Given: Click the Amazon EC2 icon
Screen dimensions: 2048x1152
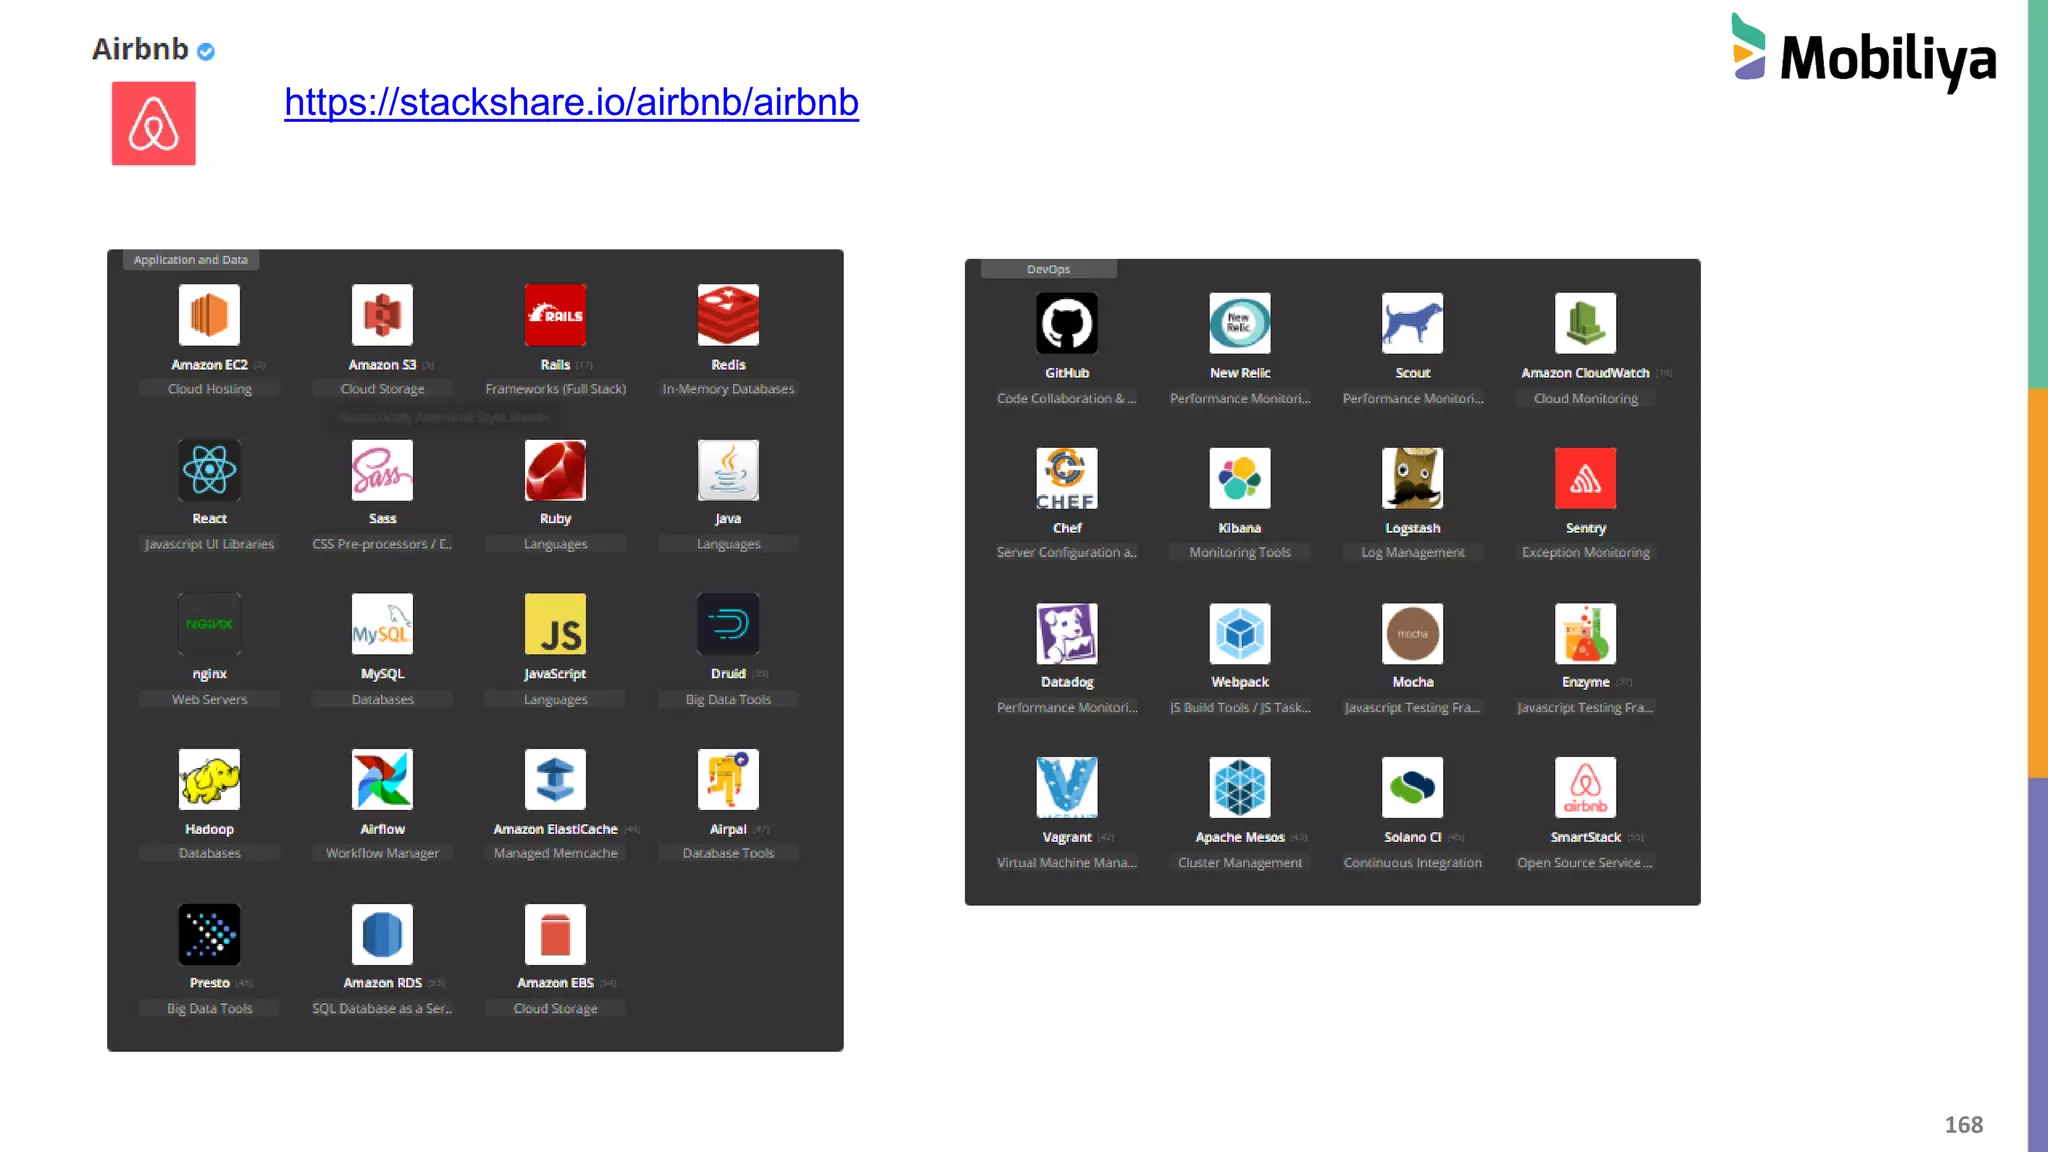Looking at the screenshot, I should (x=209, y=315).
